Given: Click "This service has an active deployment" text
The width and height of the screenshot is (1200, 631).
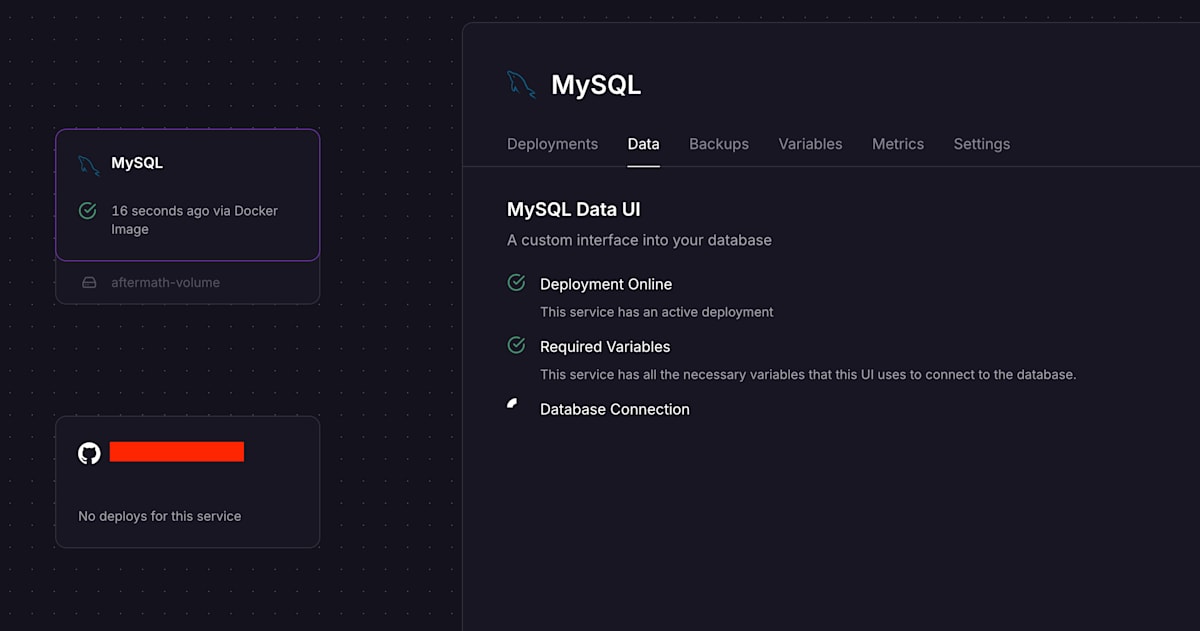Looking at the screenshot, I should [657, 312].
